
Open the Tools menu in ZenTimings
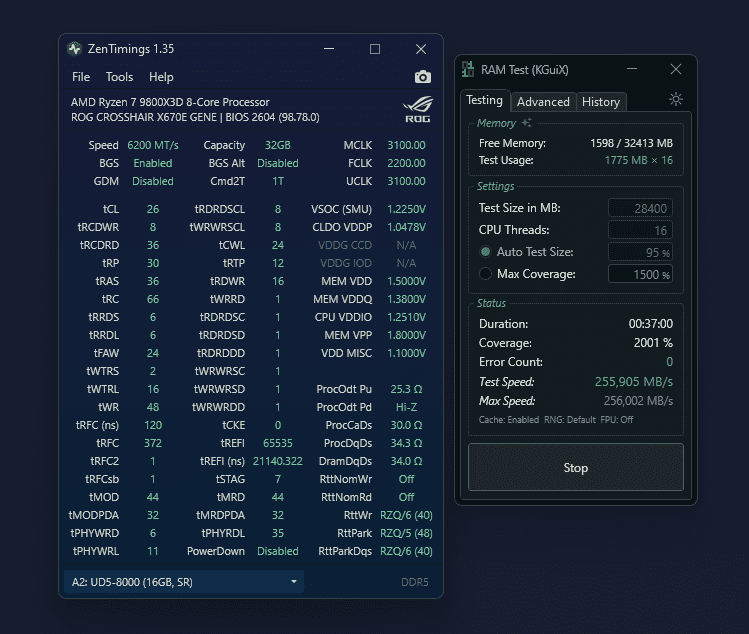pyautogui.click(x=119, y=77)
